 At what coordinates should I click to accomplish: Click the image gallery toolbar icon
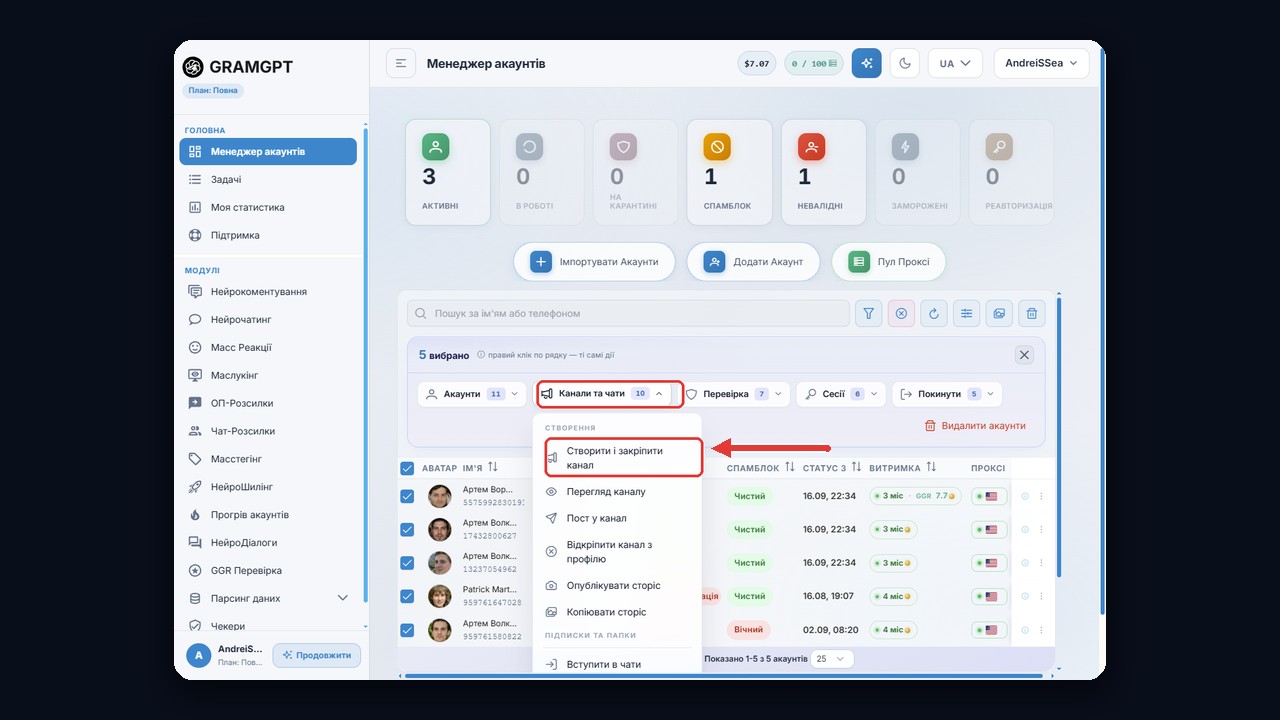(x=999, y=313)
